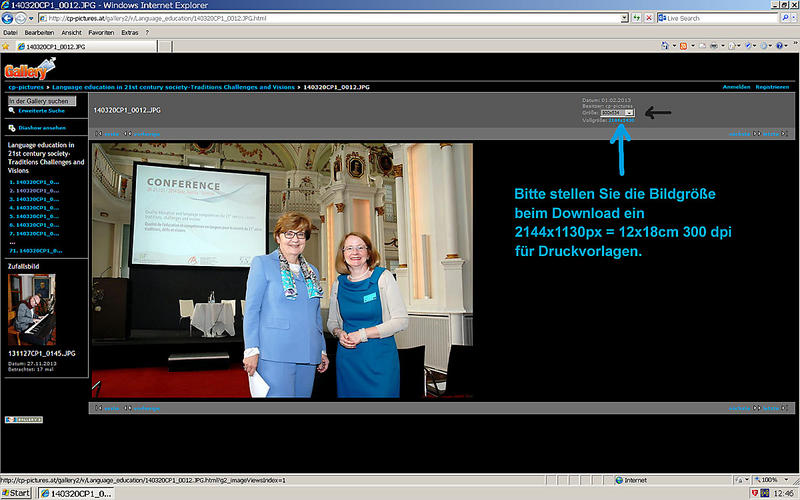Click the Registrieren link
The width and height of the screenshot is (800, 500).
pos(771,87)
